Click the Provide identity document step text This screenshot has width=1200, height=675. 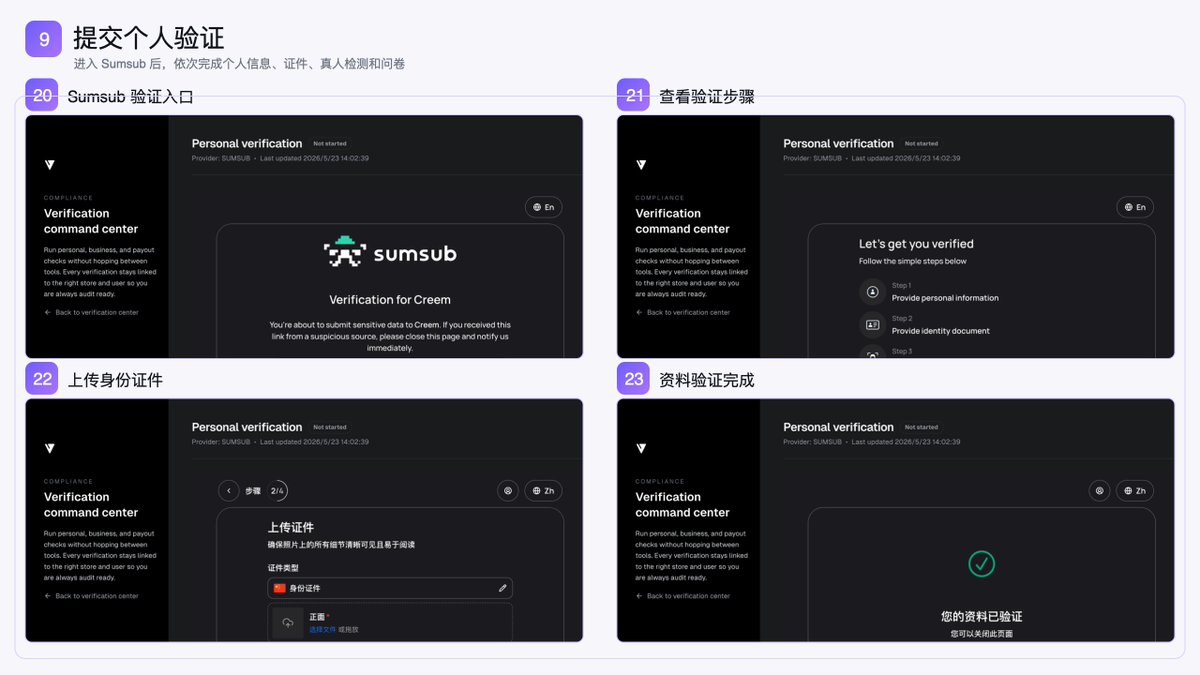tap(941, 331)
